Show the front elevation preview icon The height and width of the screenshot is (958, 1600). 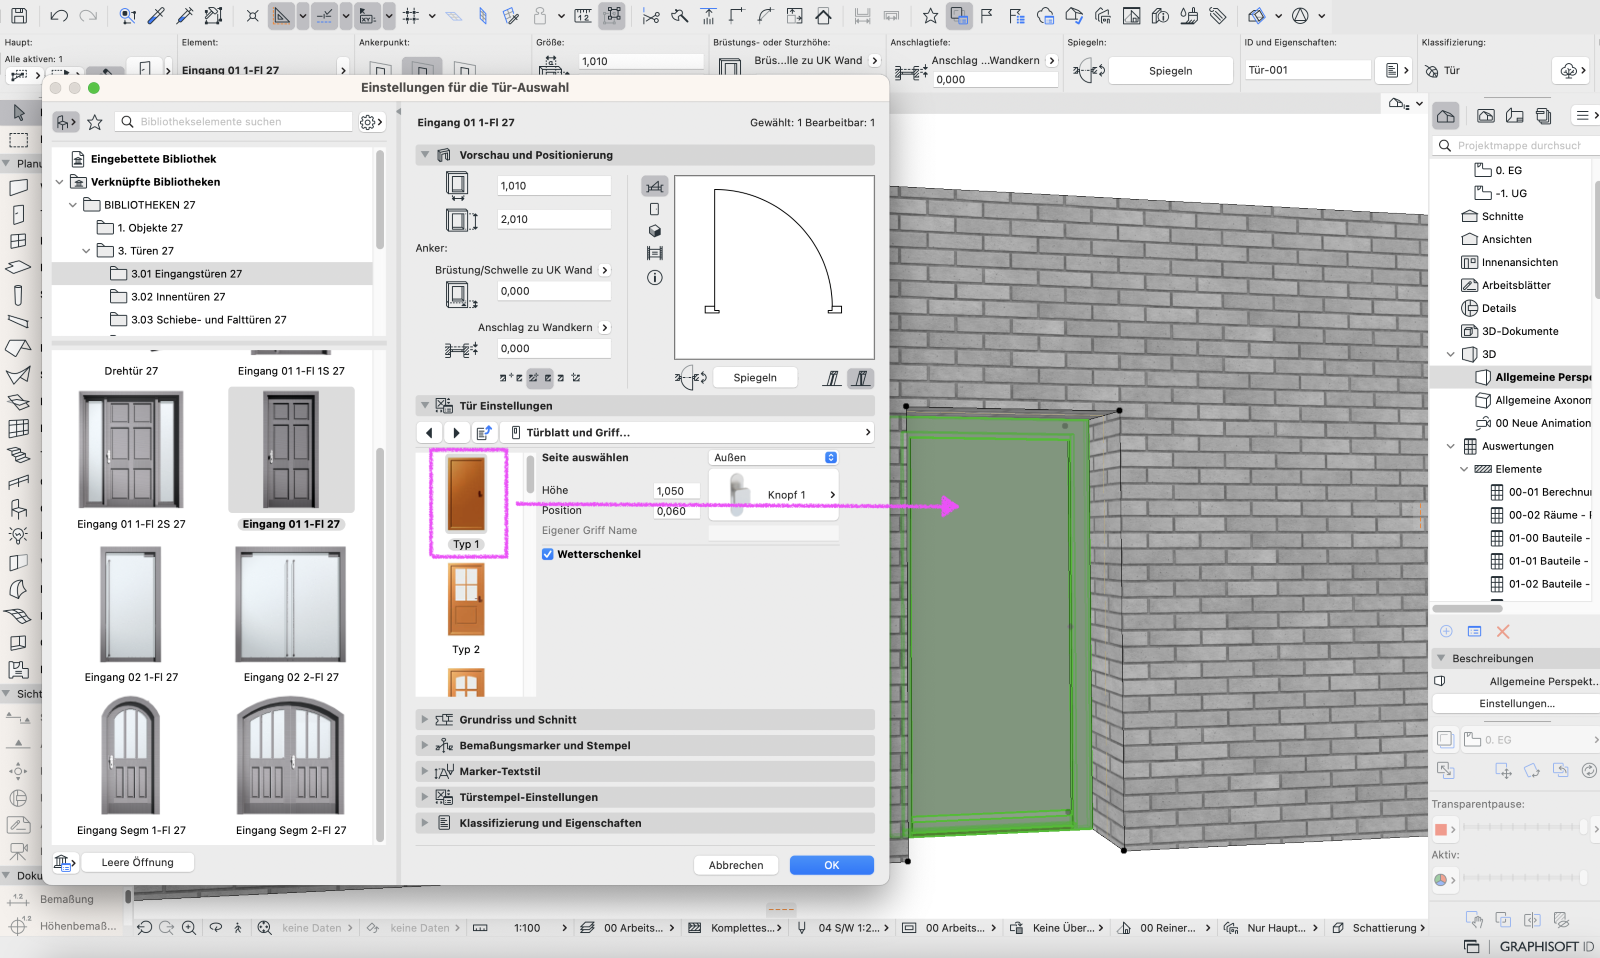(654, 209)
